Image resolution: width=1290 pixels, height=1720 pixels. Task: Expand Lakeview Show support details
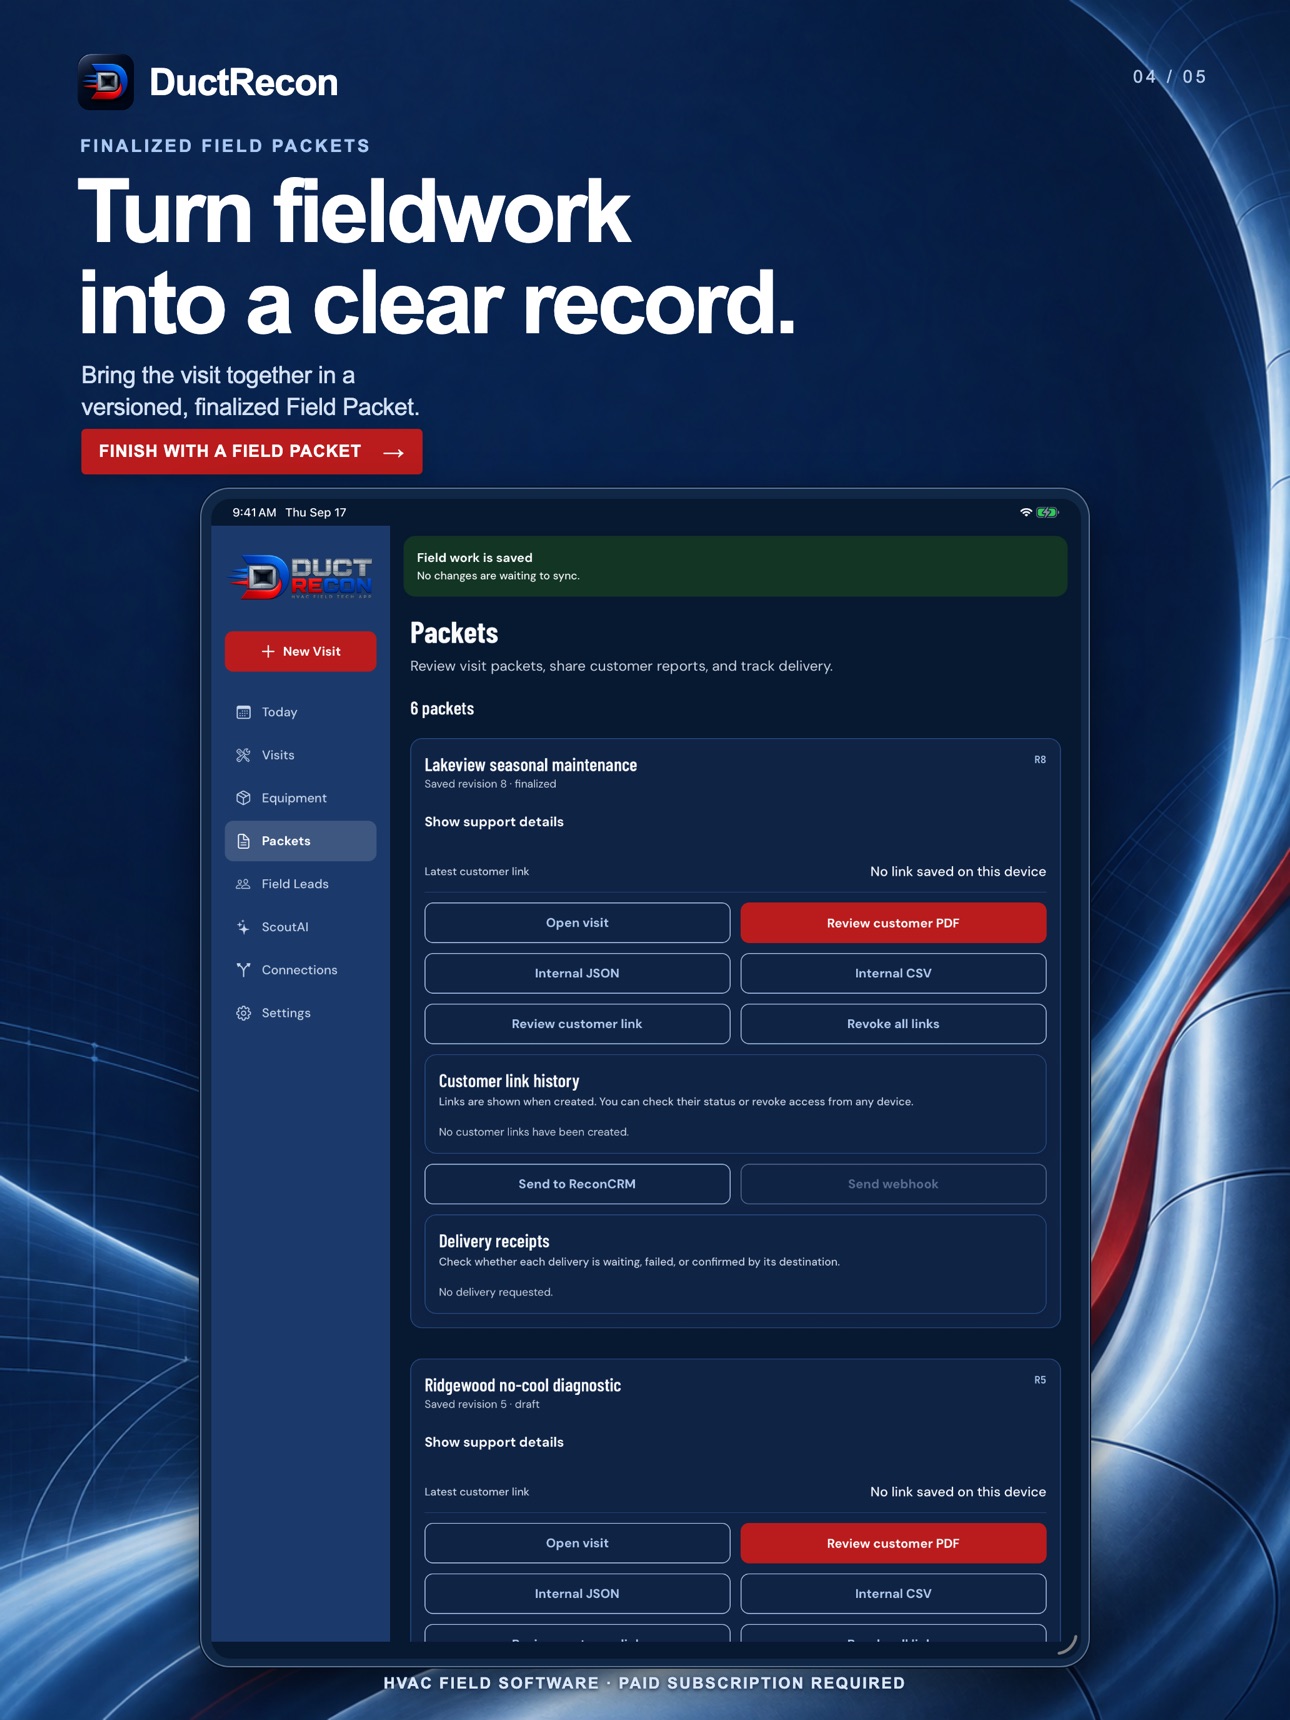[494, 822]
